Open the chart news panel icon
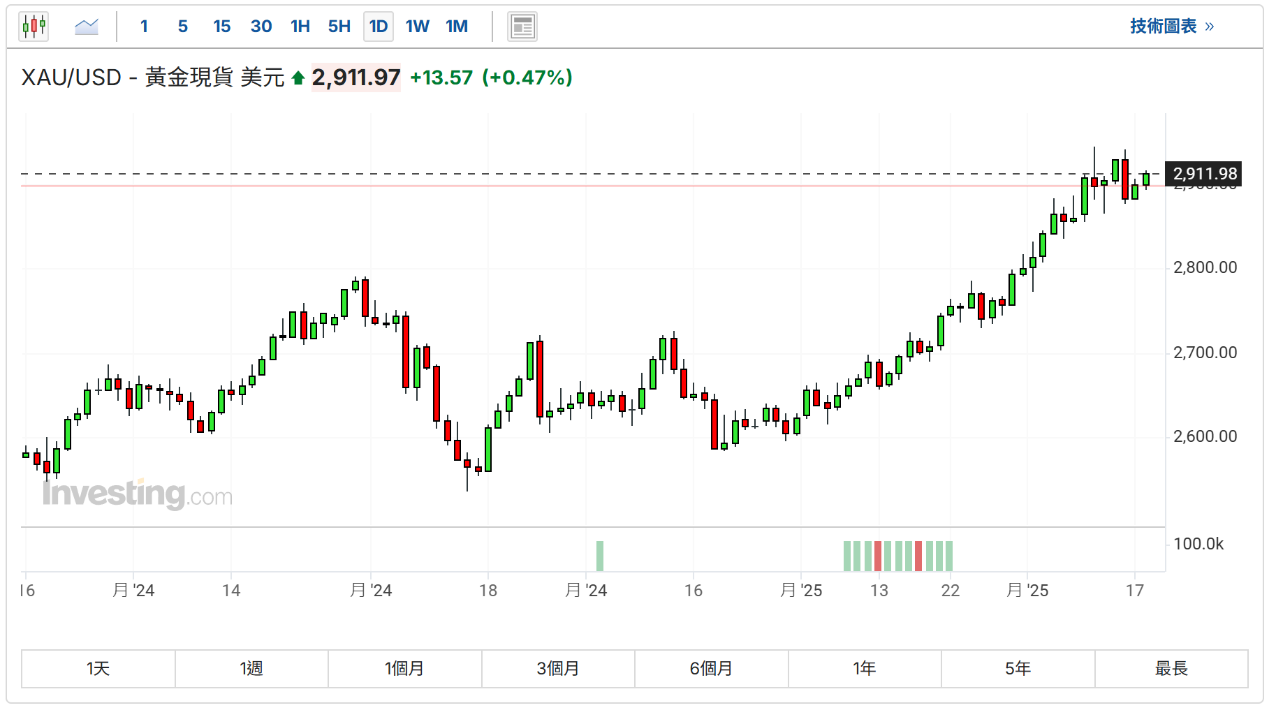This screenshot has height=710, width=1269. tap(522, 26)
